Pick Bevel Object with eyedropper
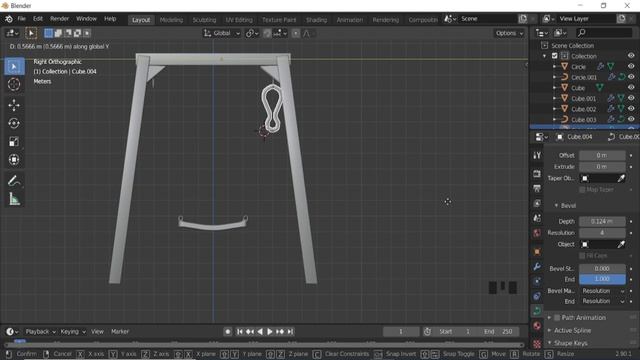This screenshot has height=360, width=640. click(x=621, y=244)
